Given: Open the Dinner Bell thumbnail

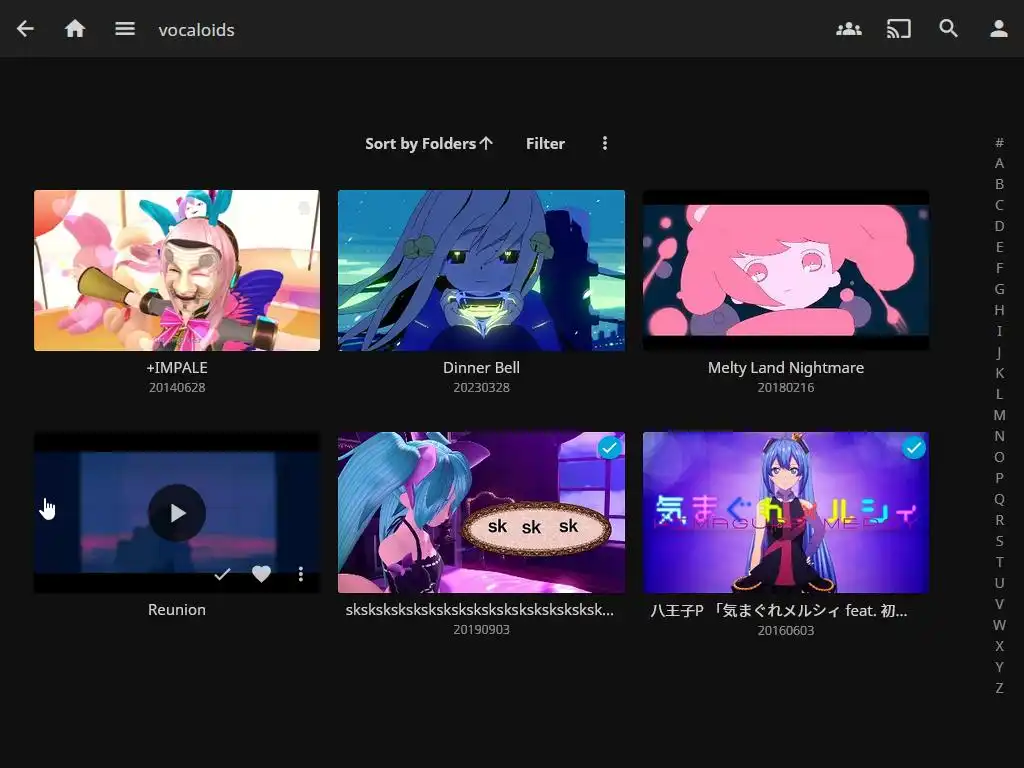Looking at the screenshot, I should coord(481,270).
